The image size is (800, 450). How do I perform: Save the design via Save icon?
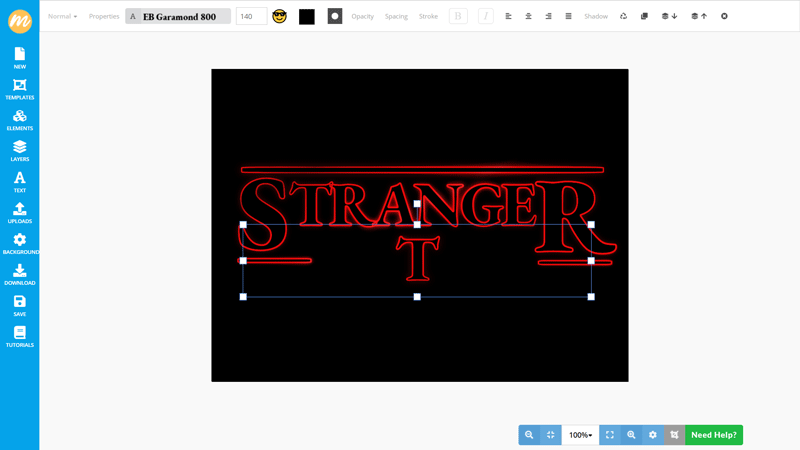click(x=19, y=306)
